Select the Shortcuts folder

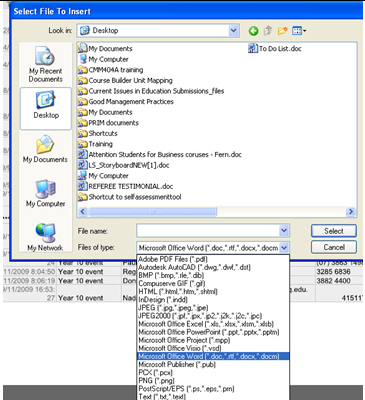point(98,133)
